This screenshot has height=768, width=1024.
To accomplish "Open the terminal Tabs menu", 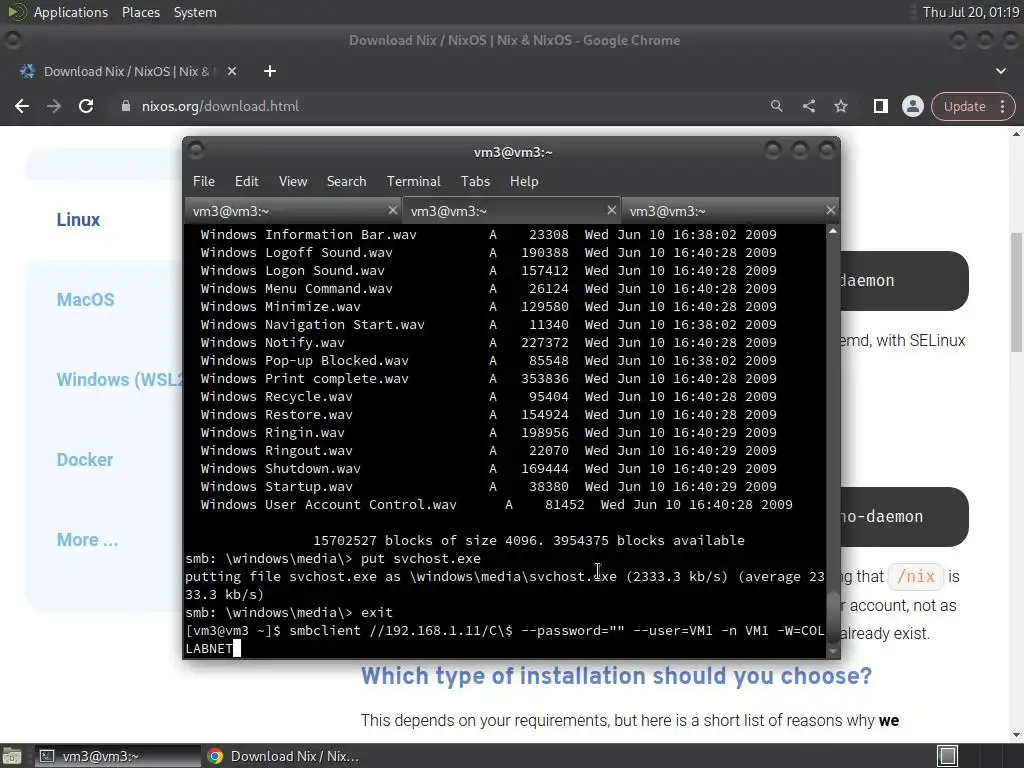I will 475,181.
